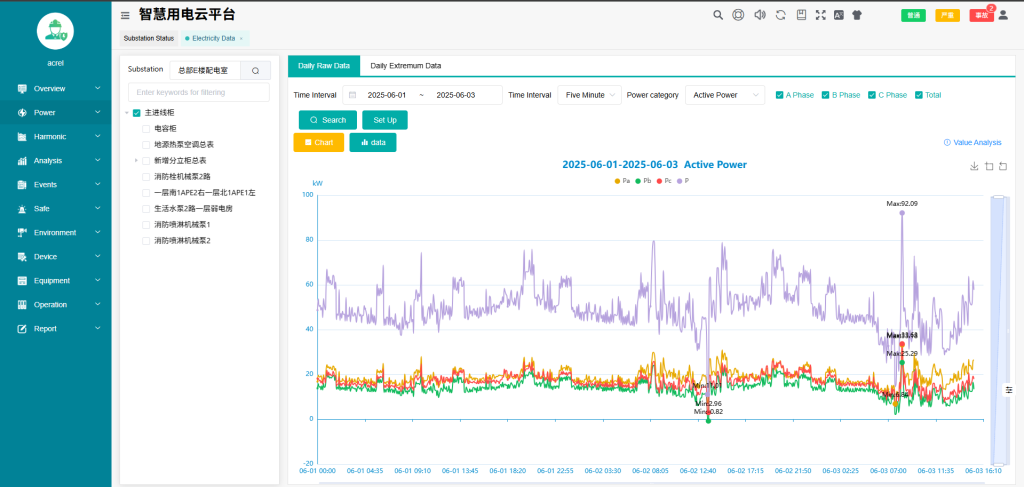Click the vertical zoom slider beside chart
Screen dimensions: 1024x487
click(997, 330)
